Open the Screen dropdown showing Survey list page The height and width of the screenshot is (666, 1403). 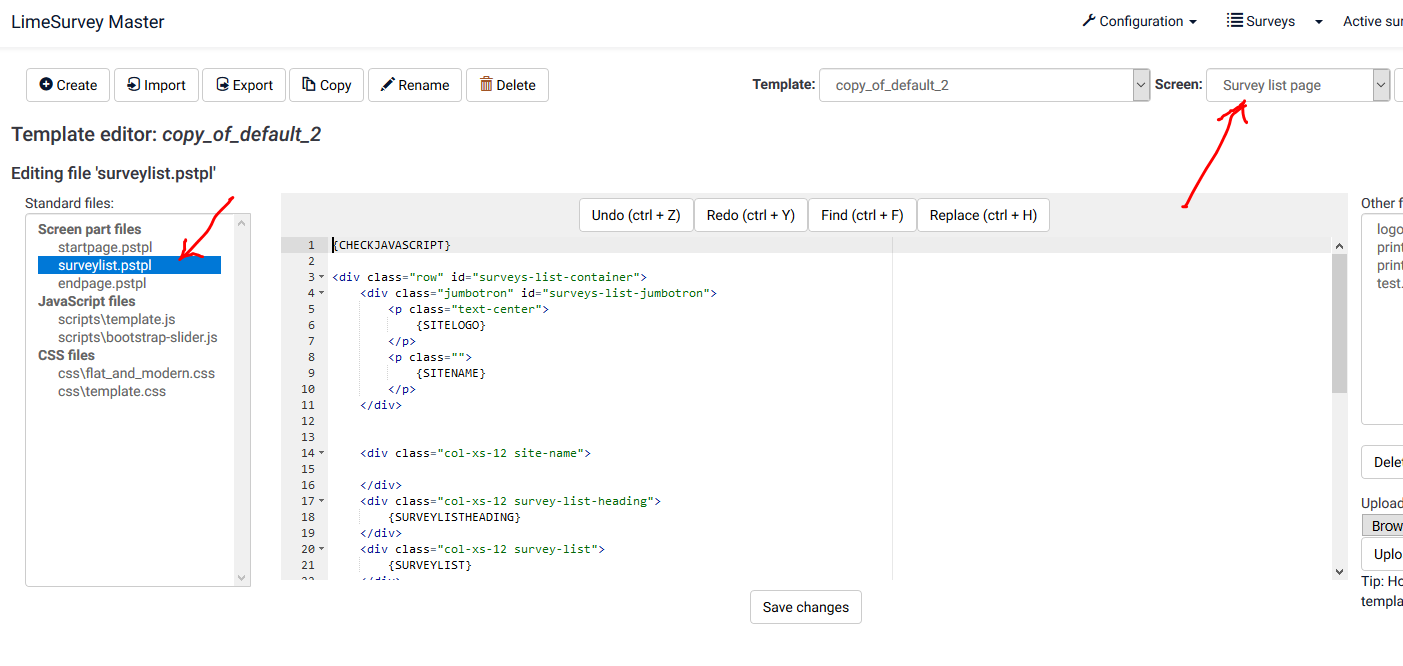click(x=1297, y=85)
